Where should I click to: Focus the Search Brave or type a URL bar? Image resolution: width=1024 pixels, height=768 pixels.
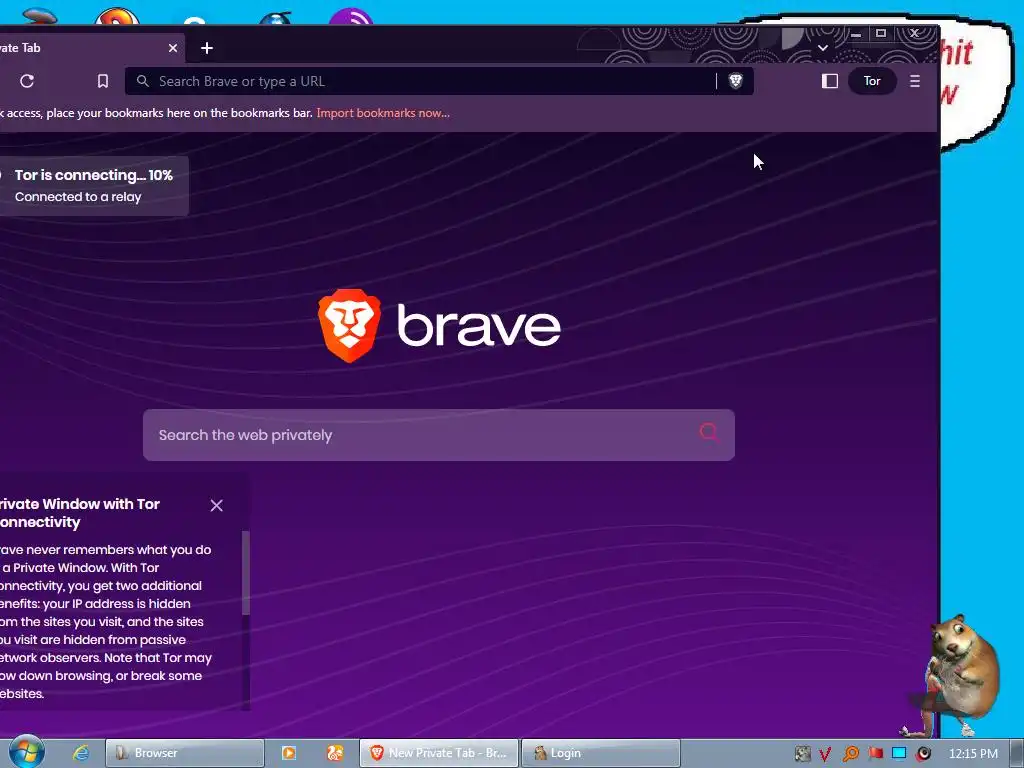pyautogui.click(x=439, y=81)
